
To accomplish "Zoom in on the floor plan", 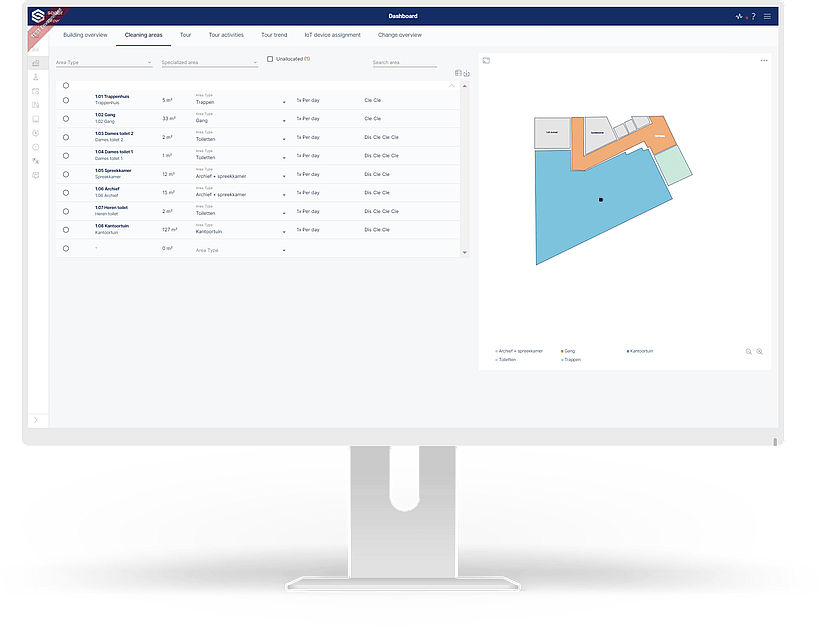I will [760, 352].
